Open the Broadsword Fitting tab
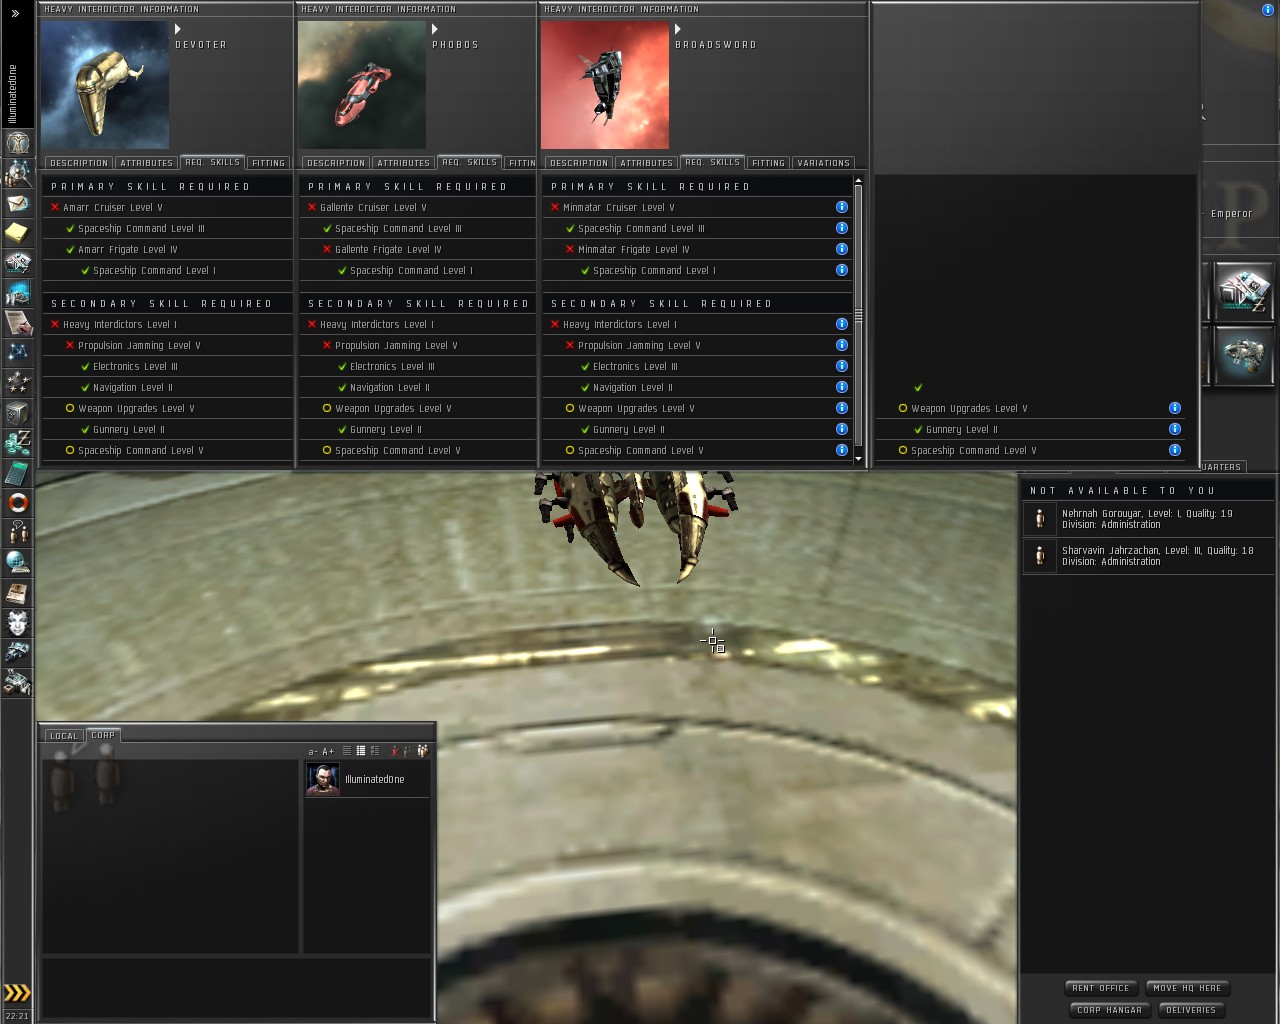Image resolution: width=1280 pixels, height=1024 pixels. point(768,163)
